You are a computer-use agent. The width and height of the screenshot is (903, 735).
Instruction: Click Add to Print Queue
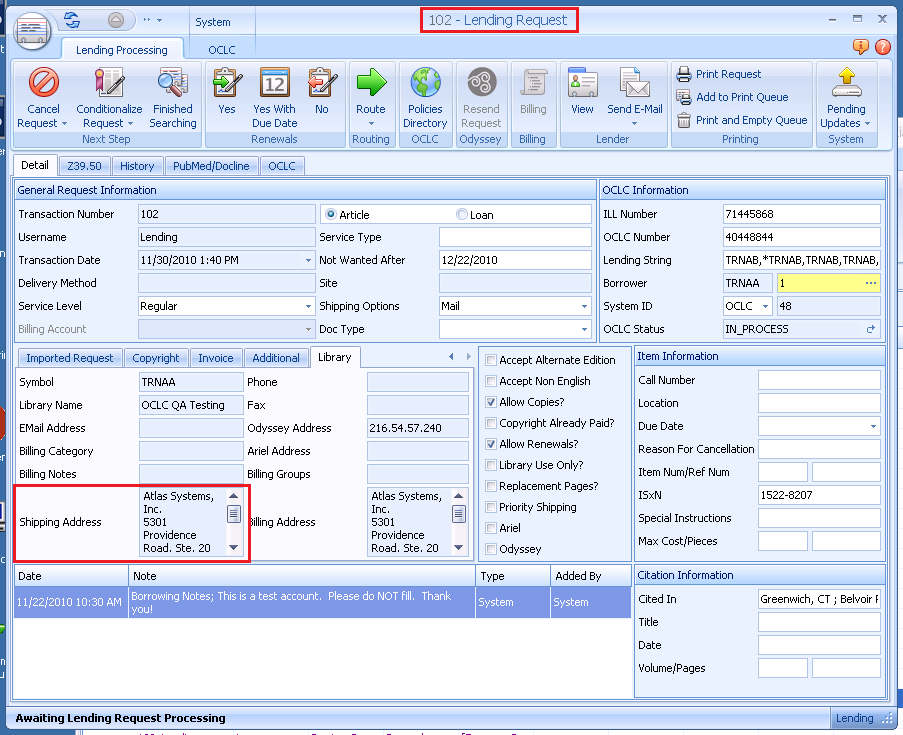point(741,97)
